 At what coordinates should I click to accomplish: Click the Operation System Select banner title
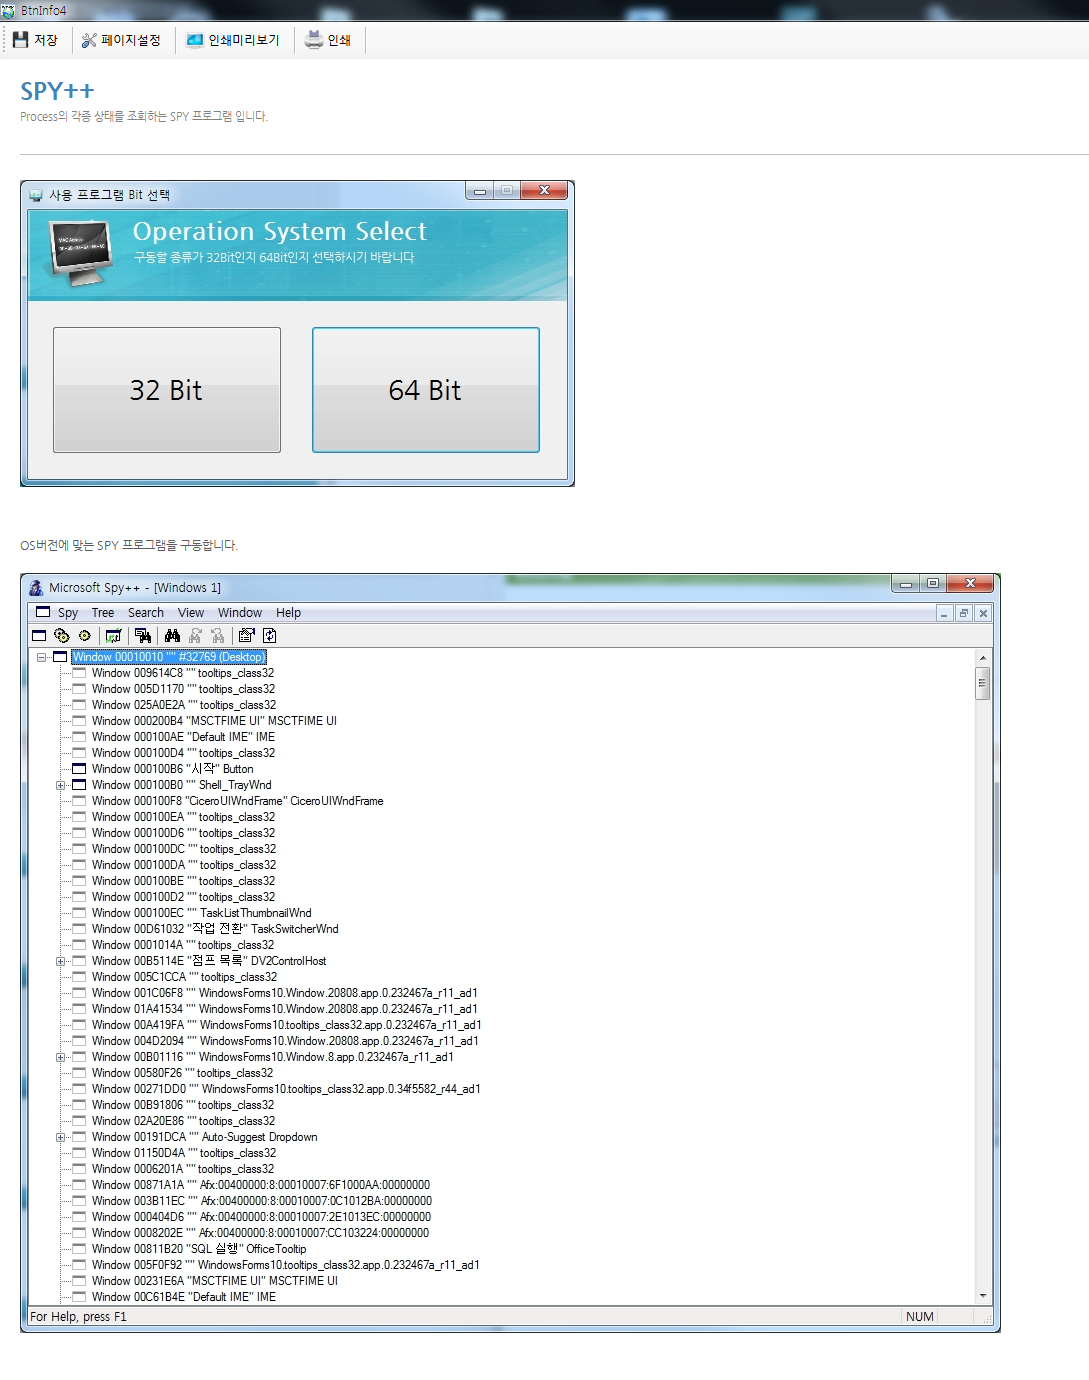(280, 231)
